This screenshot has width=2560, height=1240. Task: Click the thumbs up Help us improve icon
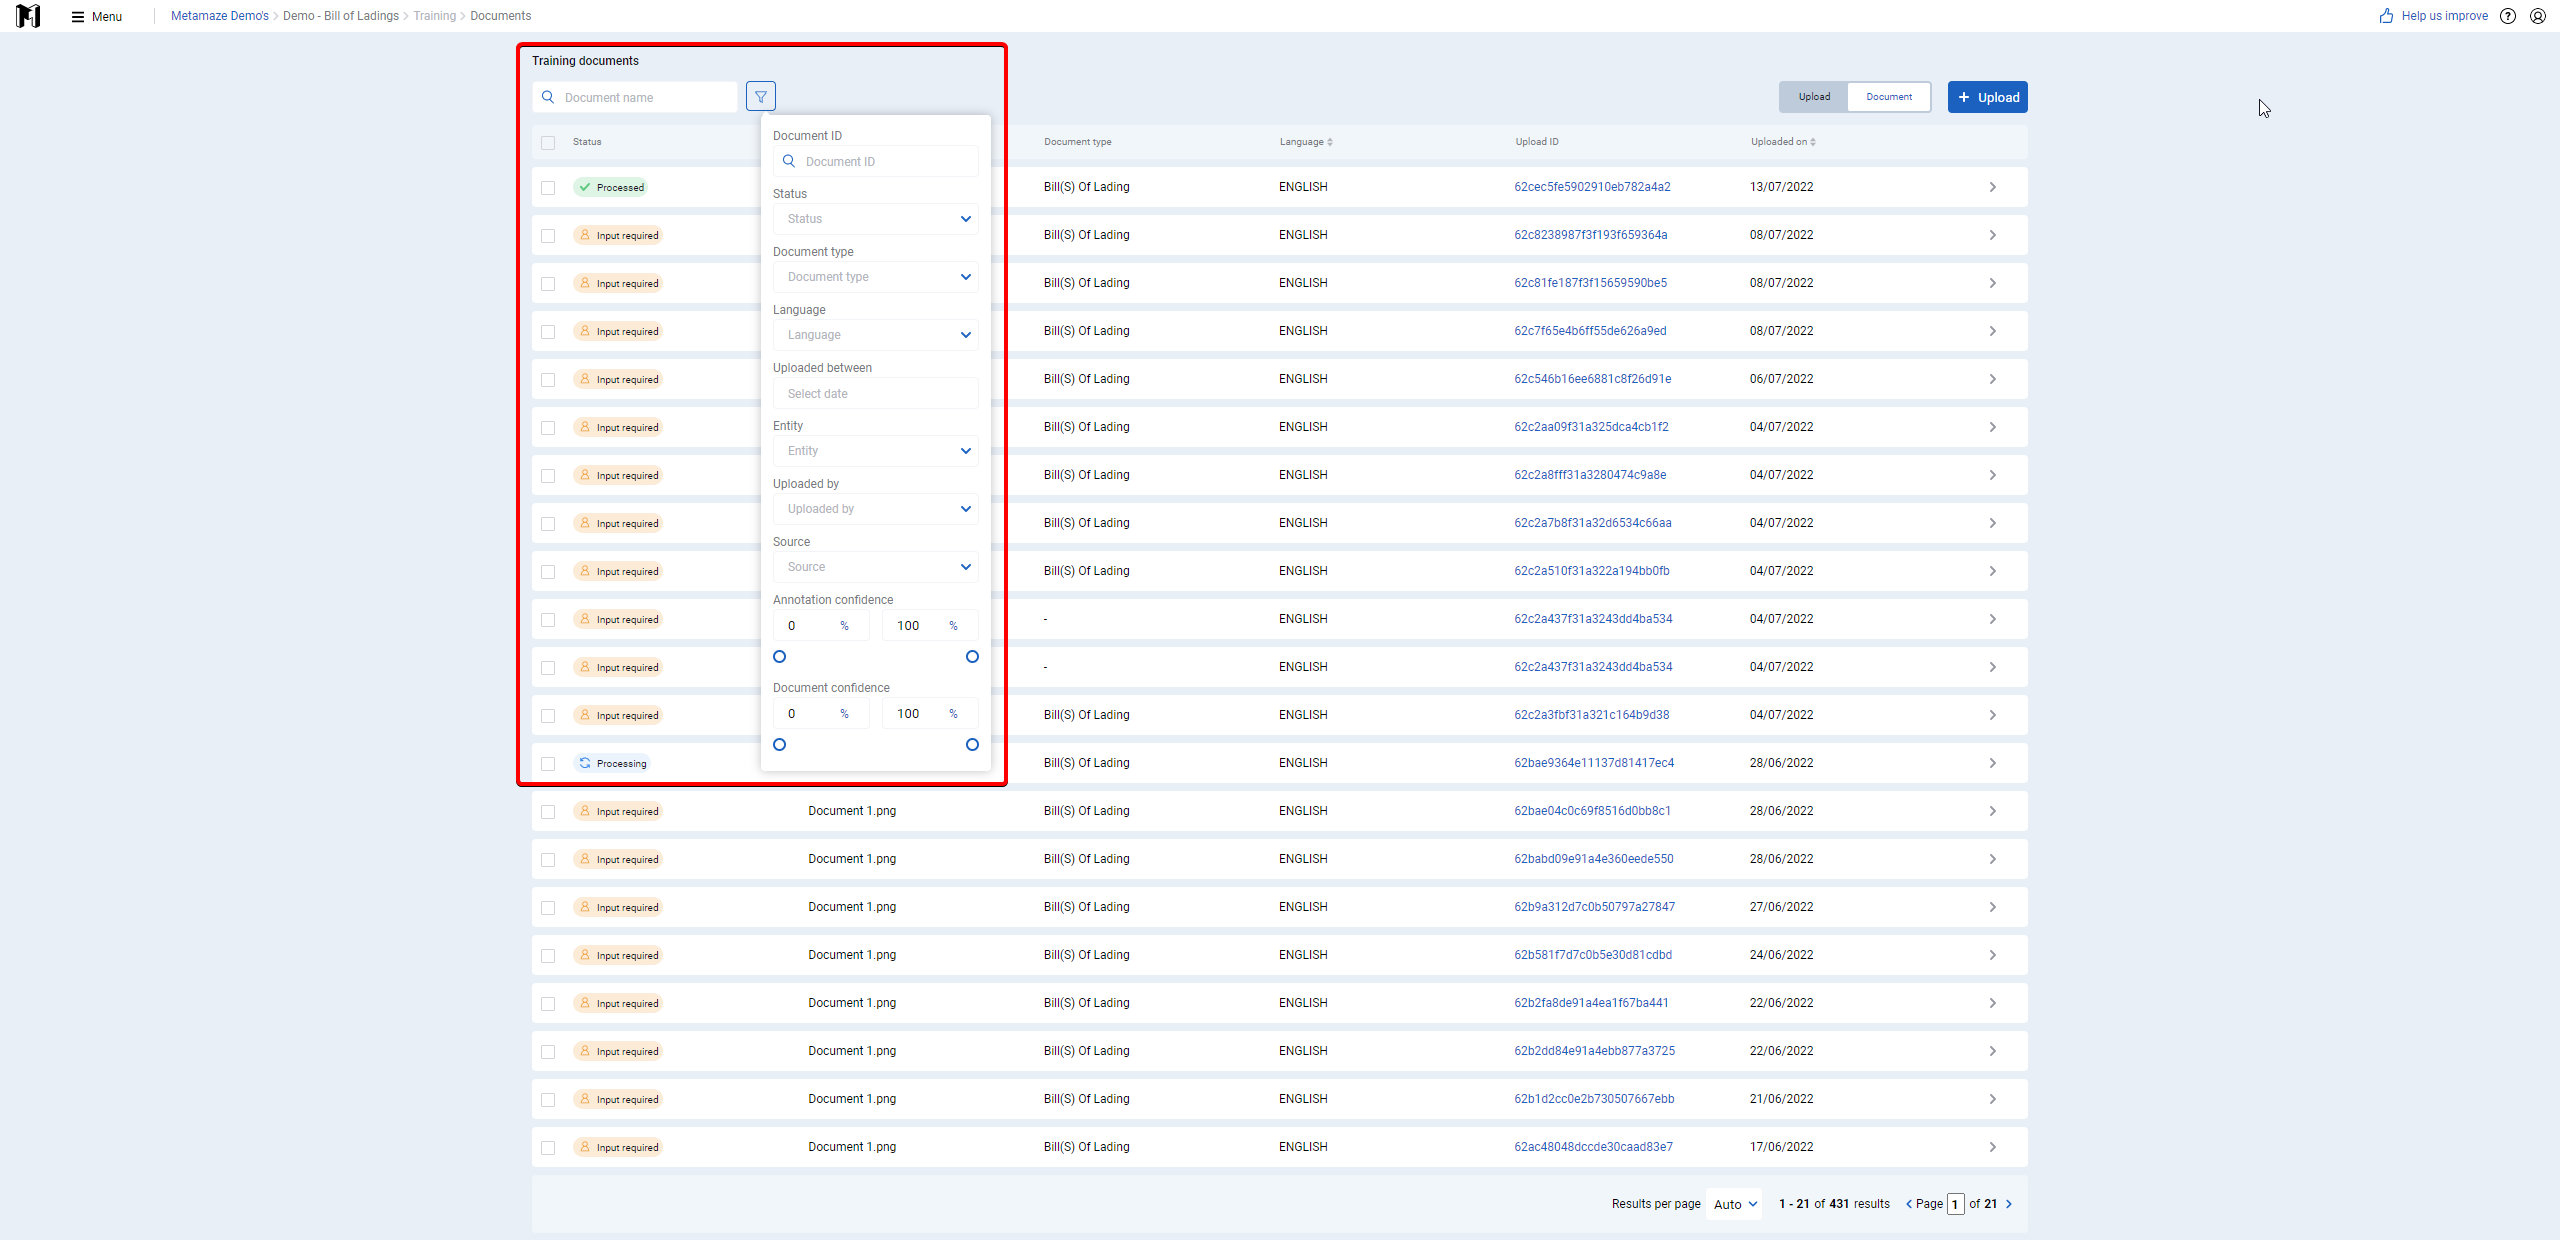[x=2386, y=16]
